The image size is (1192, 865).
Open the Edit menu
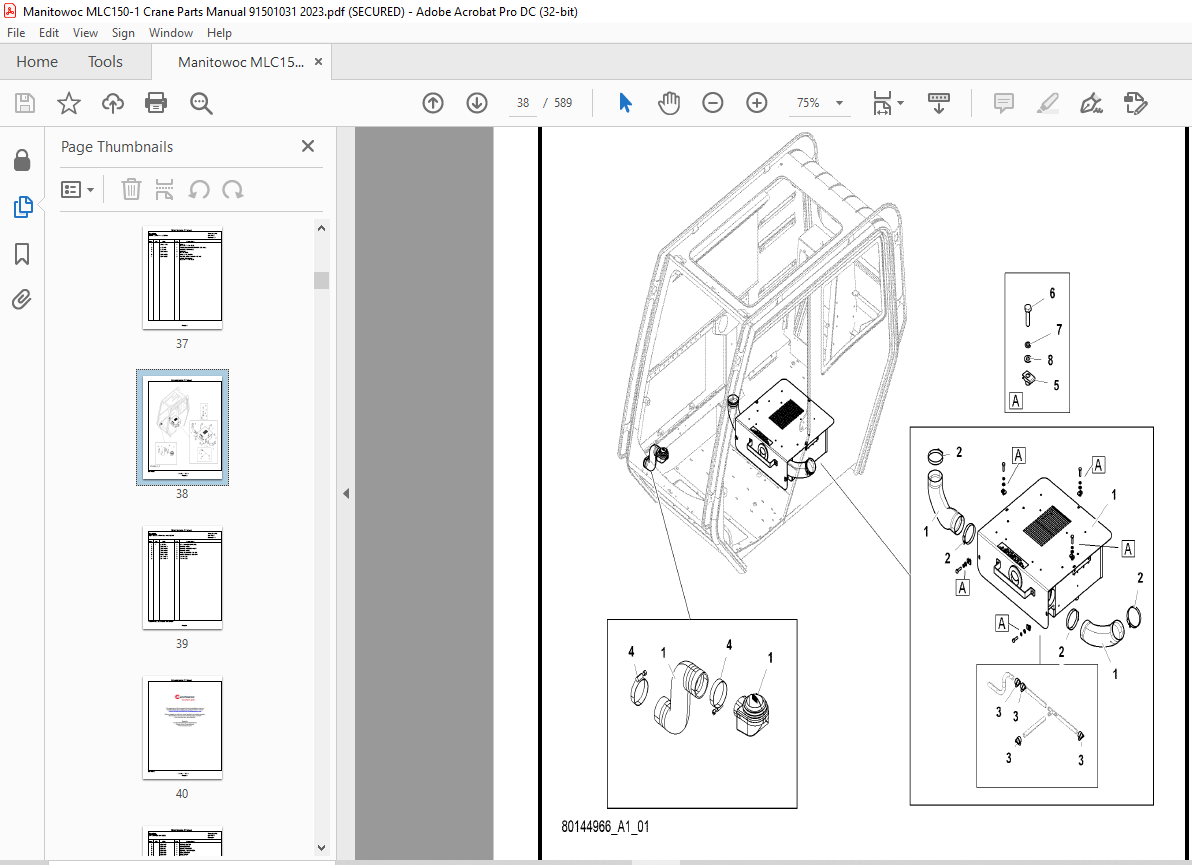point(49,33)
